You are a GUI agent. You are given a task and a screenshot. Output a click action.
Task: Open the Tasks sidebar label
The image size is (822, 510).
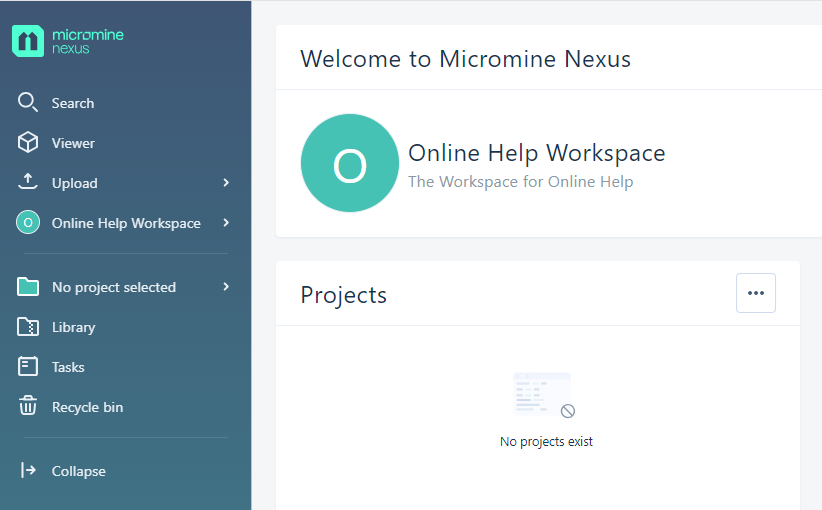tap(68, 367)
